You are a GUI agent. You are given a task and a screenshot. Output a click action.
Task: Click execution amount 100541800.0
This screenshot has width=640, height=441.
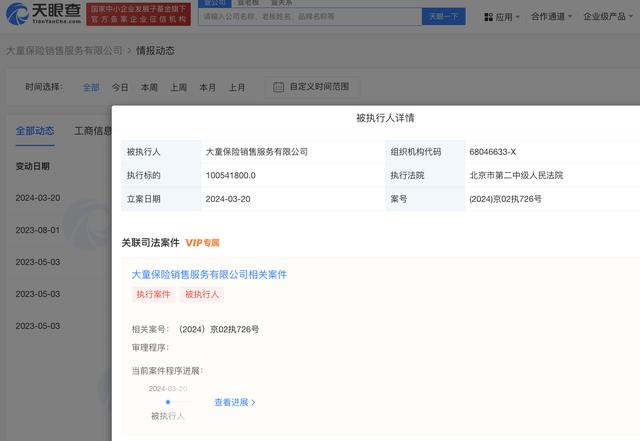coord(231,176)
